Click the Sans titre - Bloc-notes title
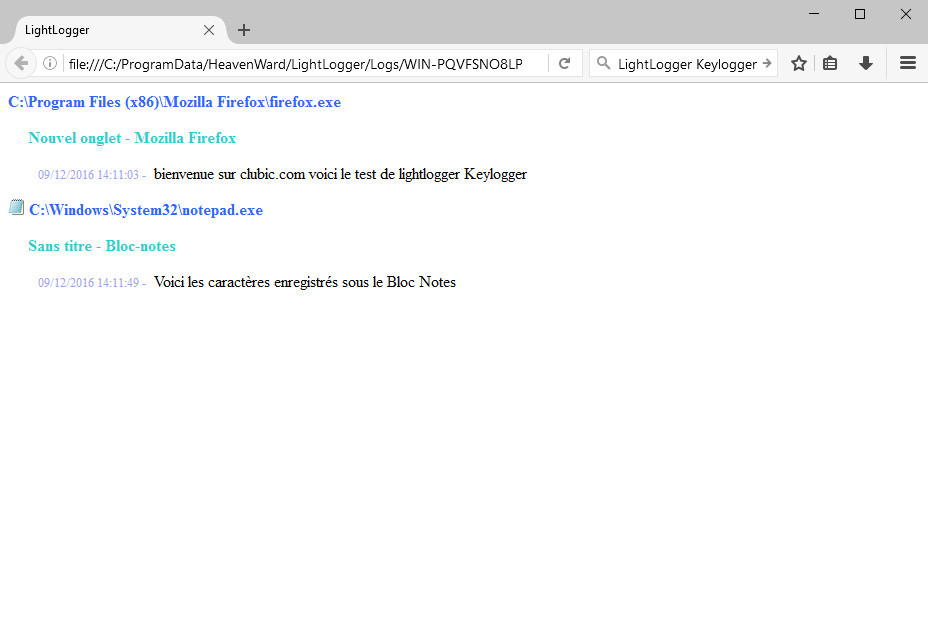The height and width of the screenshot is (641, 928). point(101,246)
